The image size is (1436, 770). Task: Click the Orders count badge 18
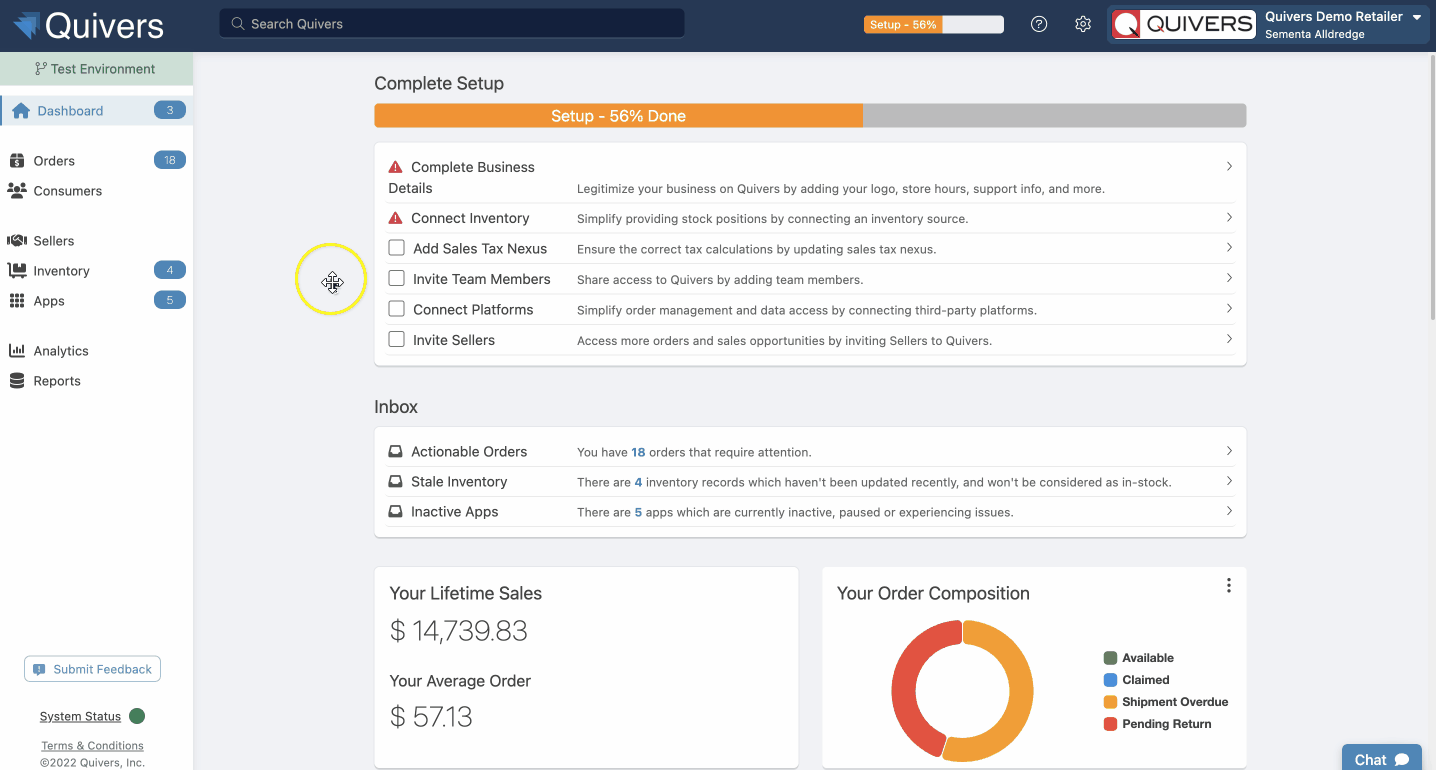coord(170,160)
